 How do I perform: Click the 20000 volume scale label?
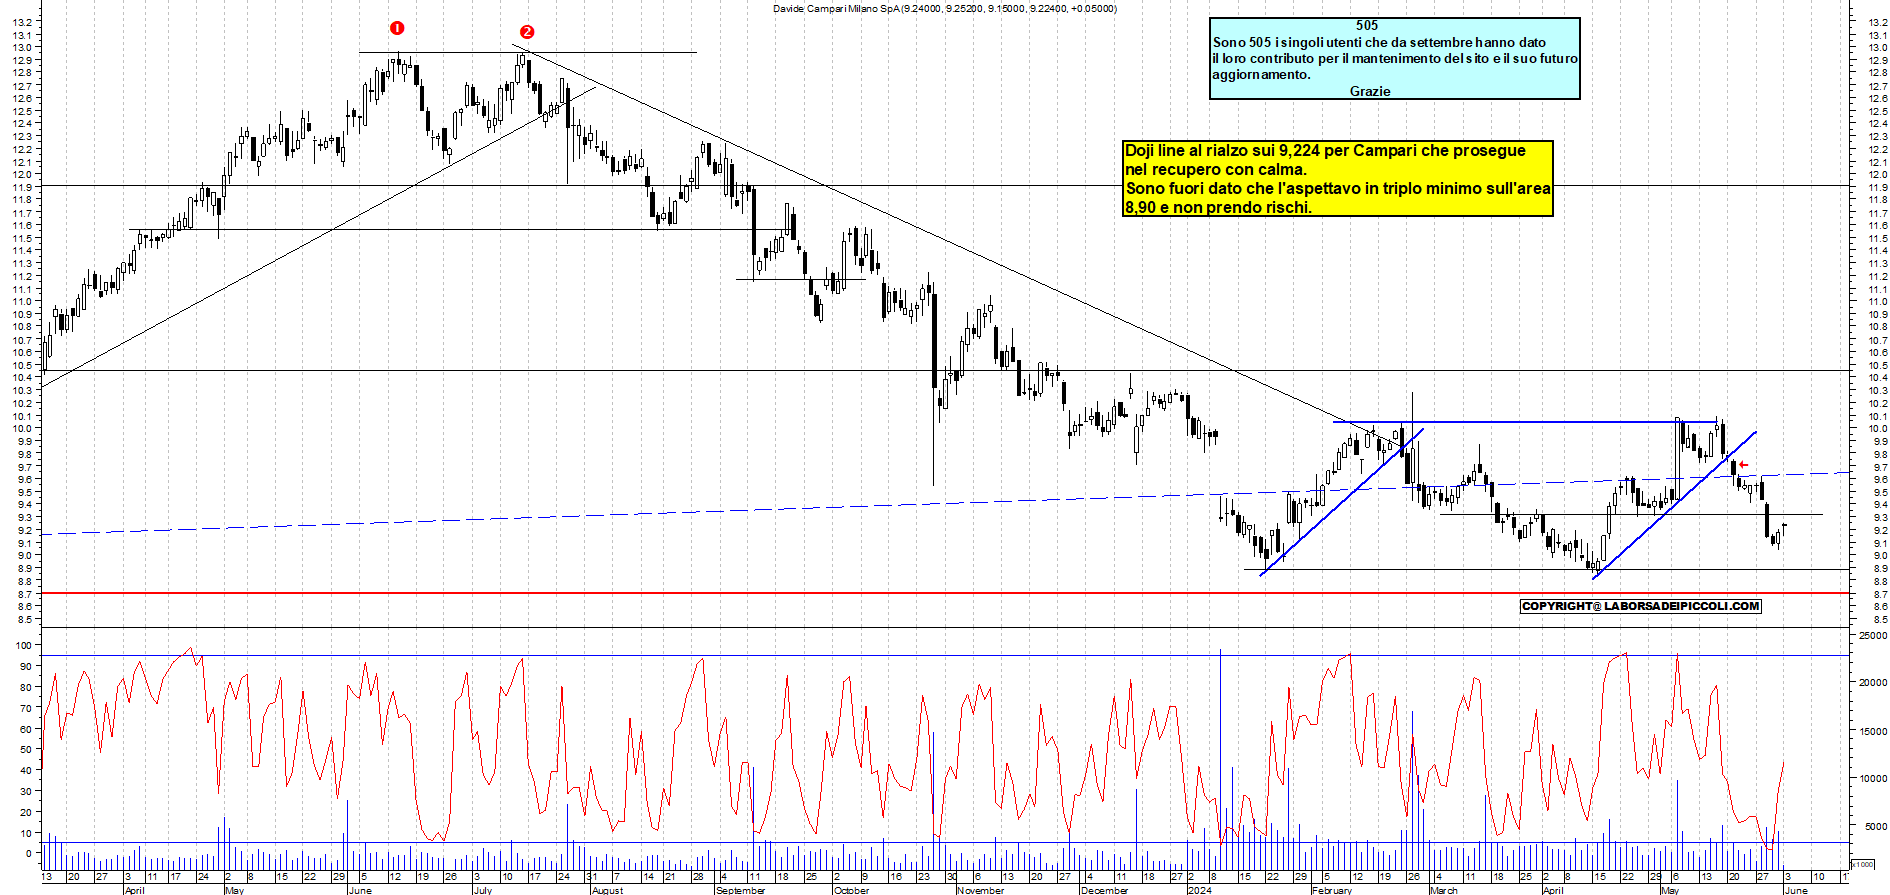click(x=1872, y=683)
